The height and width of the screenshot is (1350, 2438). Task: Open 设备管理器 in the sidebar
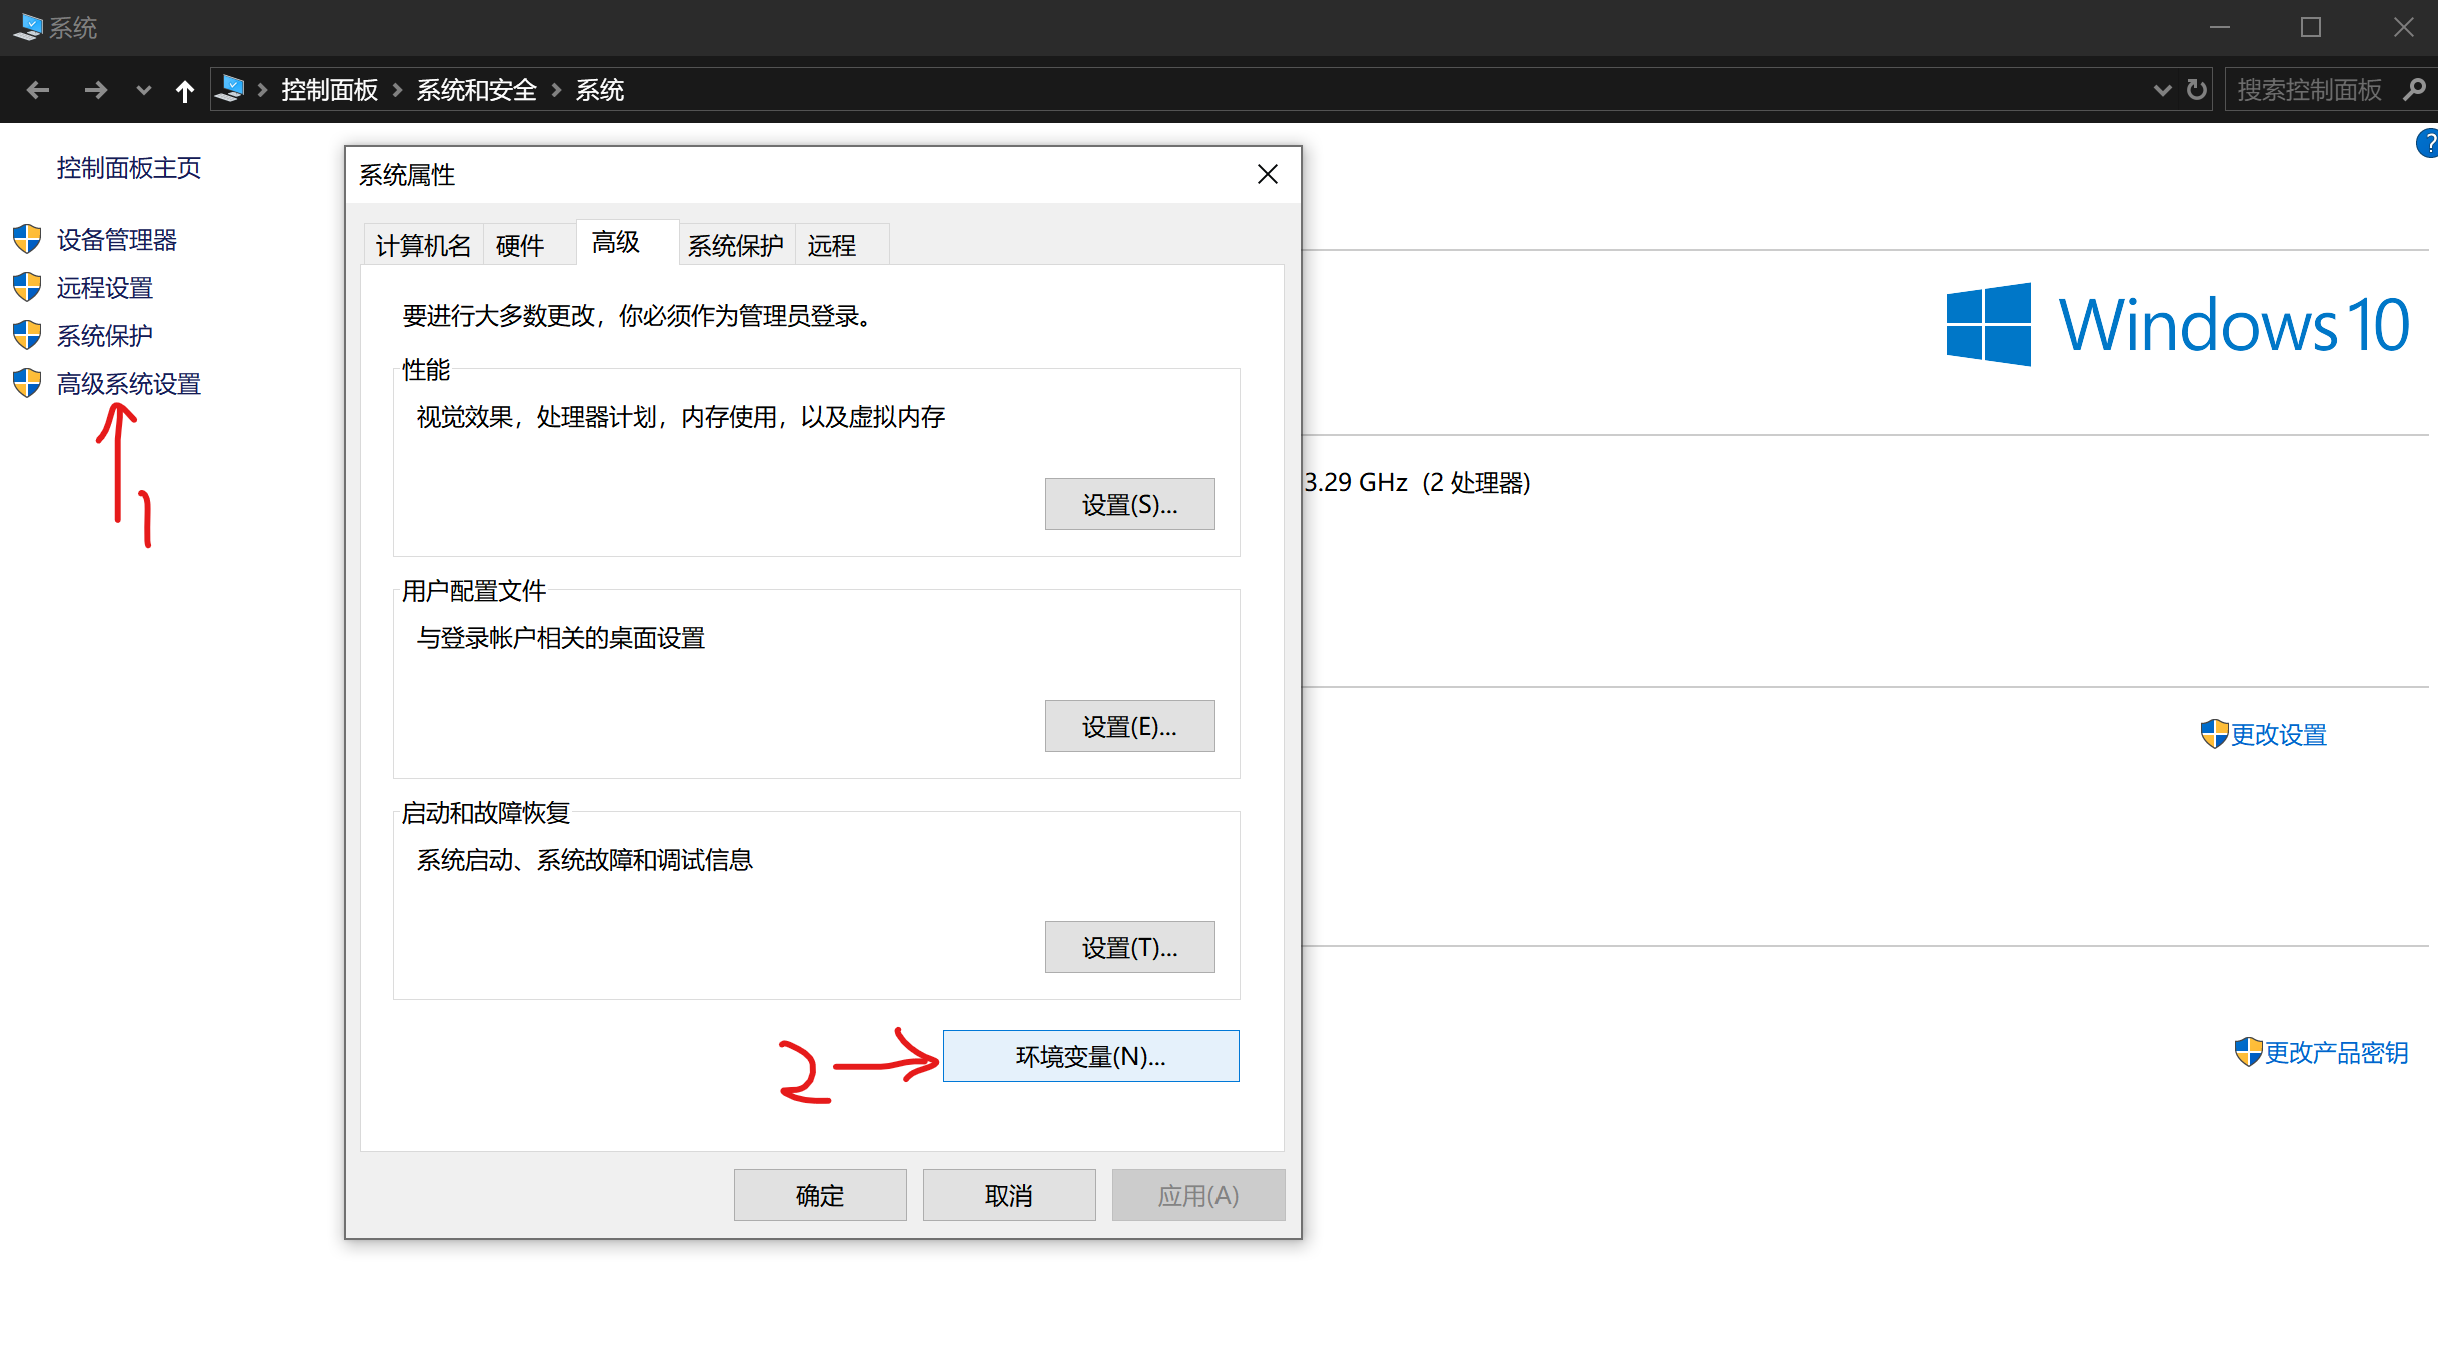[116, 239]
